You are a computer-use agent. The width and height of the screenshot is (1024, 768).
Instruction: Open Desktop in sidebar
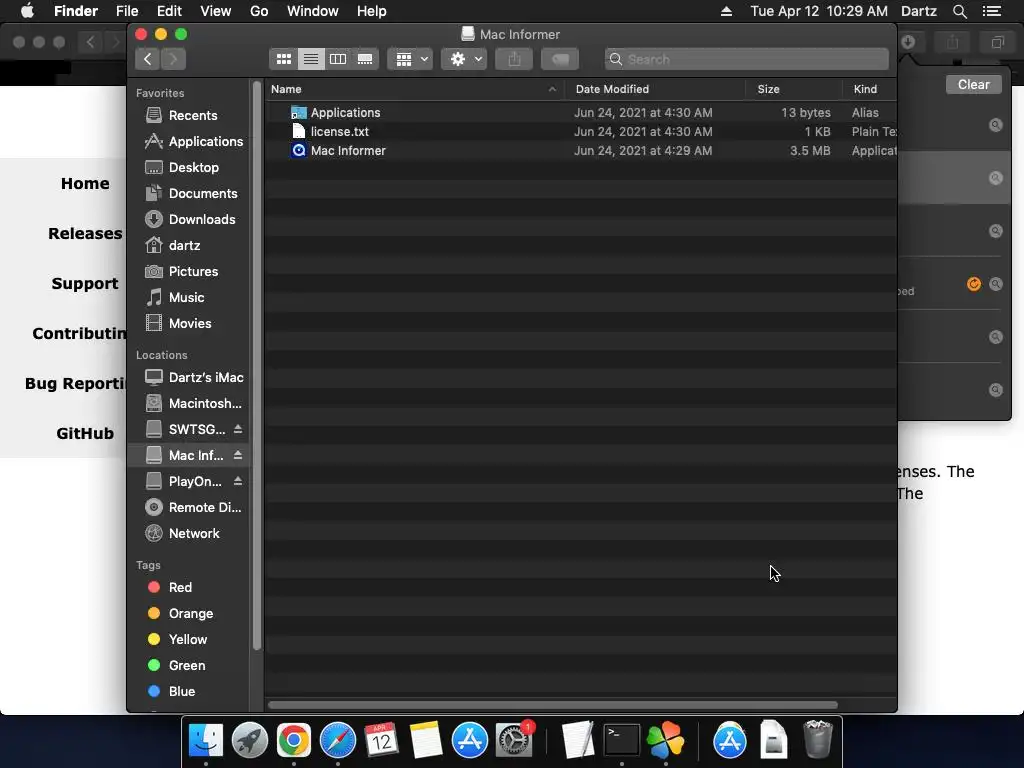click(x=189, y=168)
